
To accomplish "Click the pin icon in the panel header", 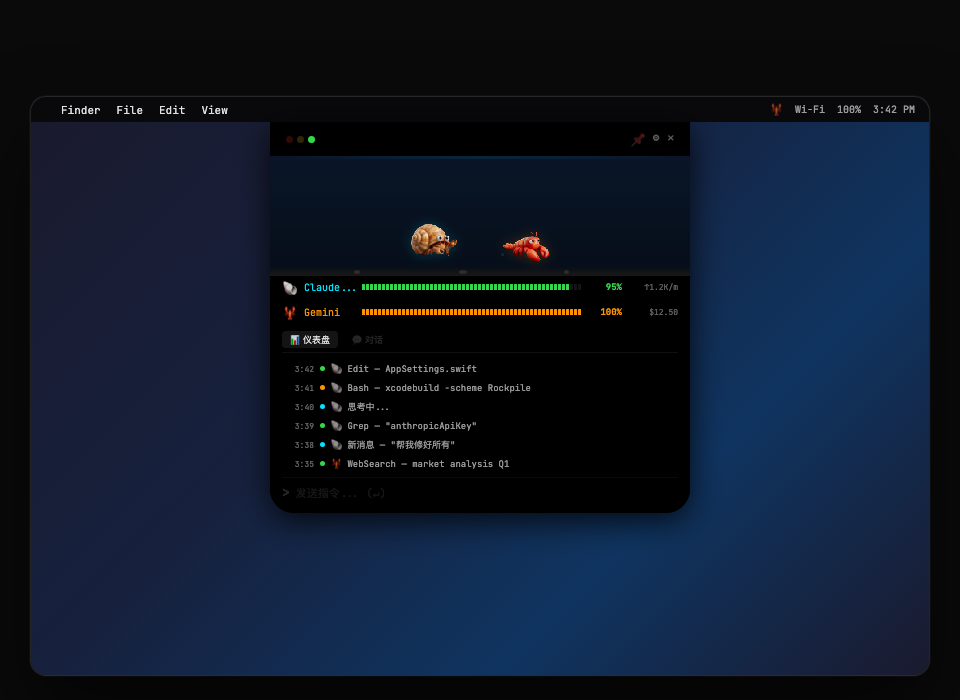I will click(638, 139).
